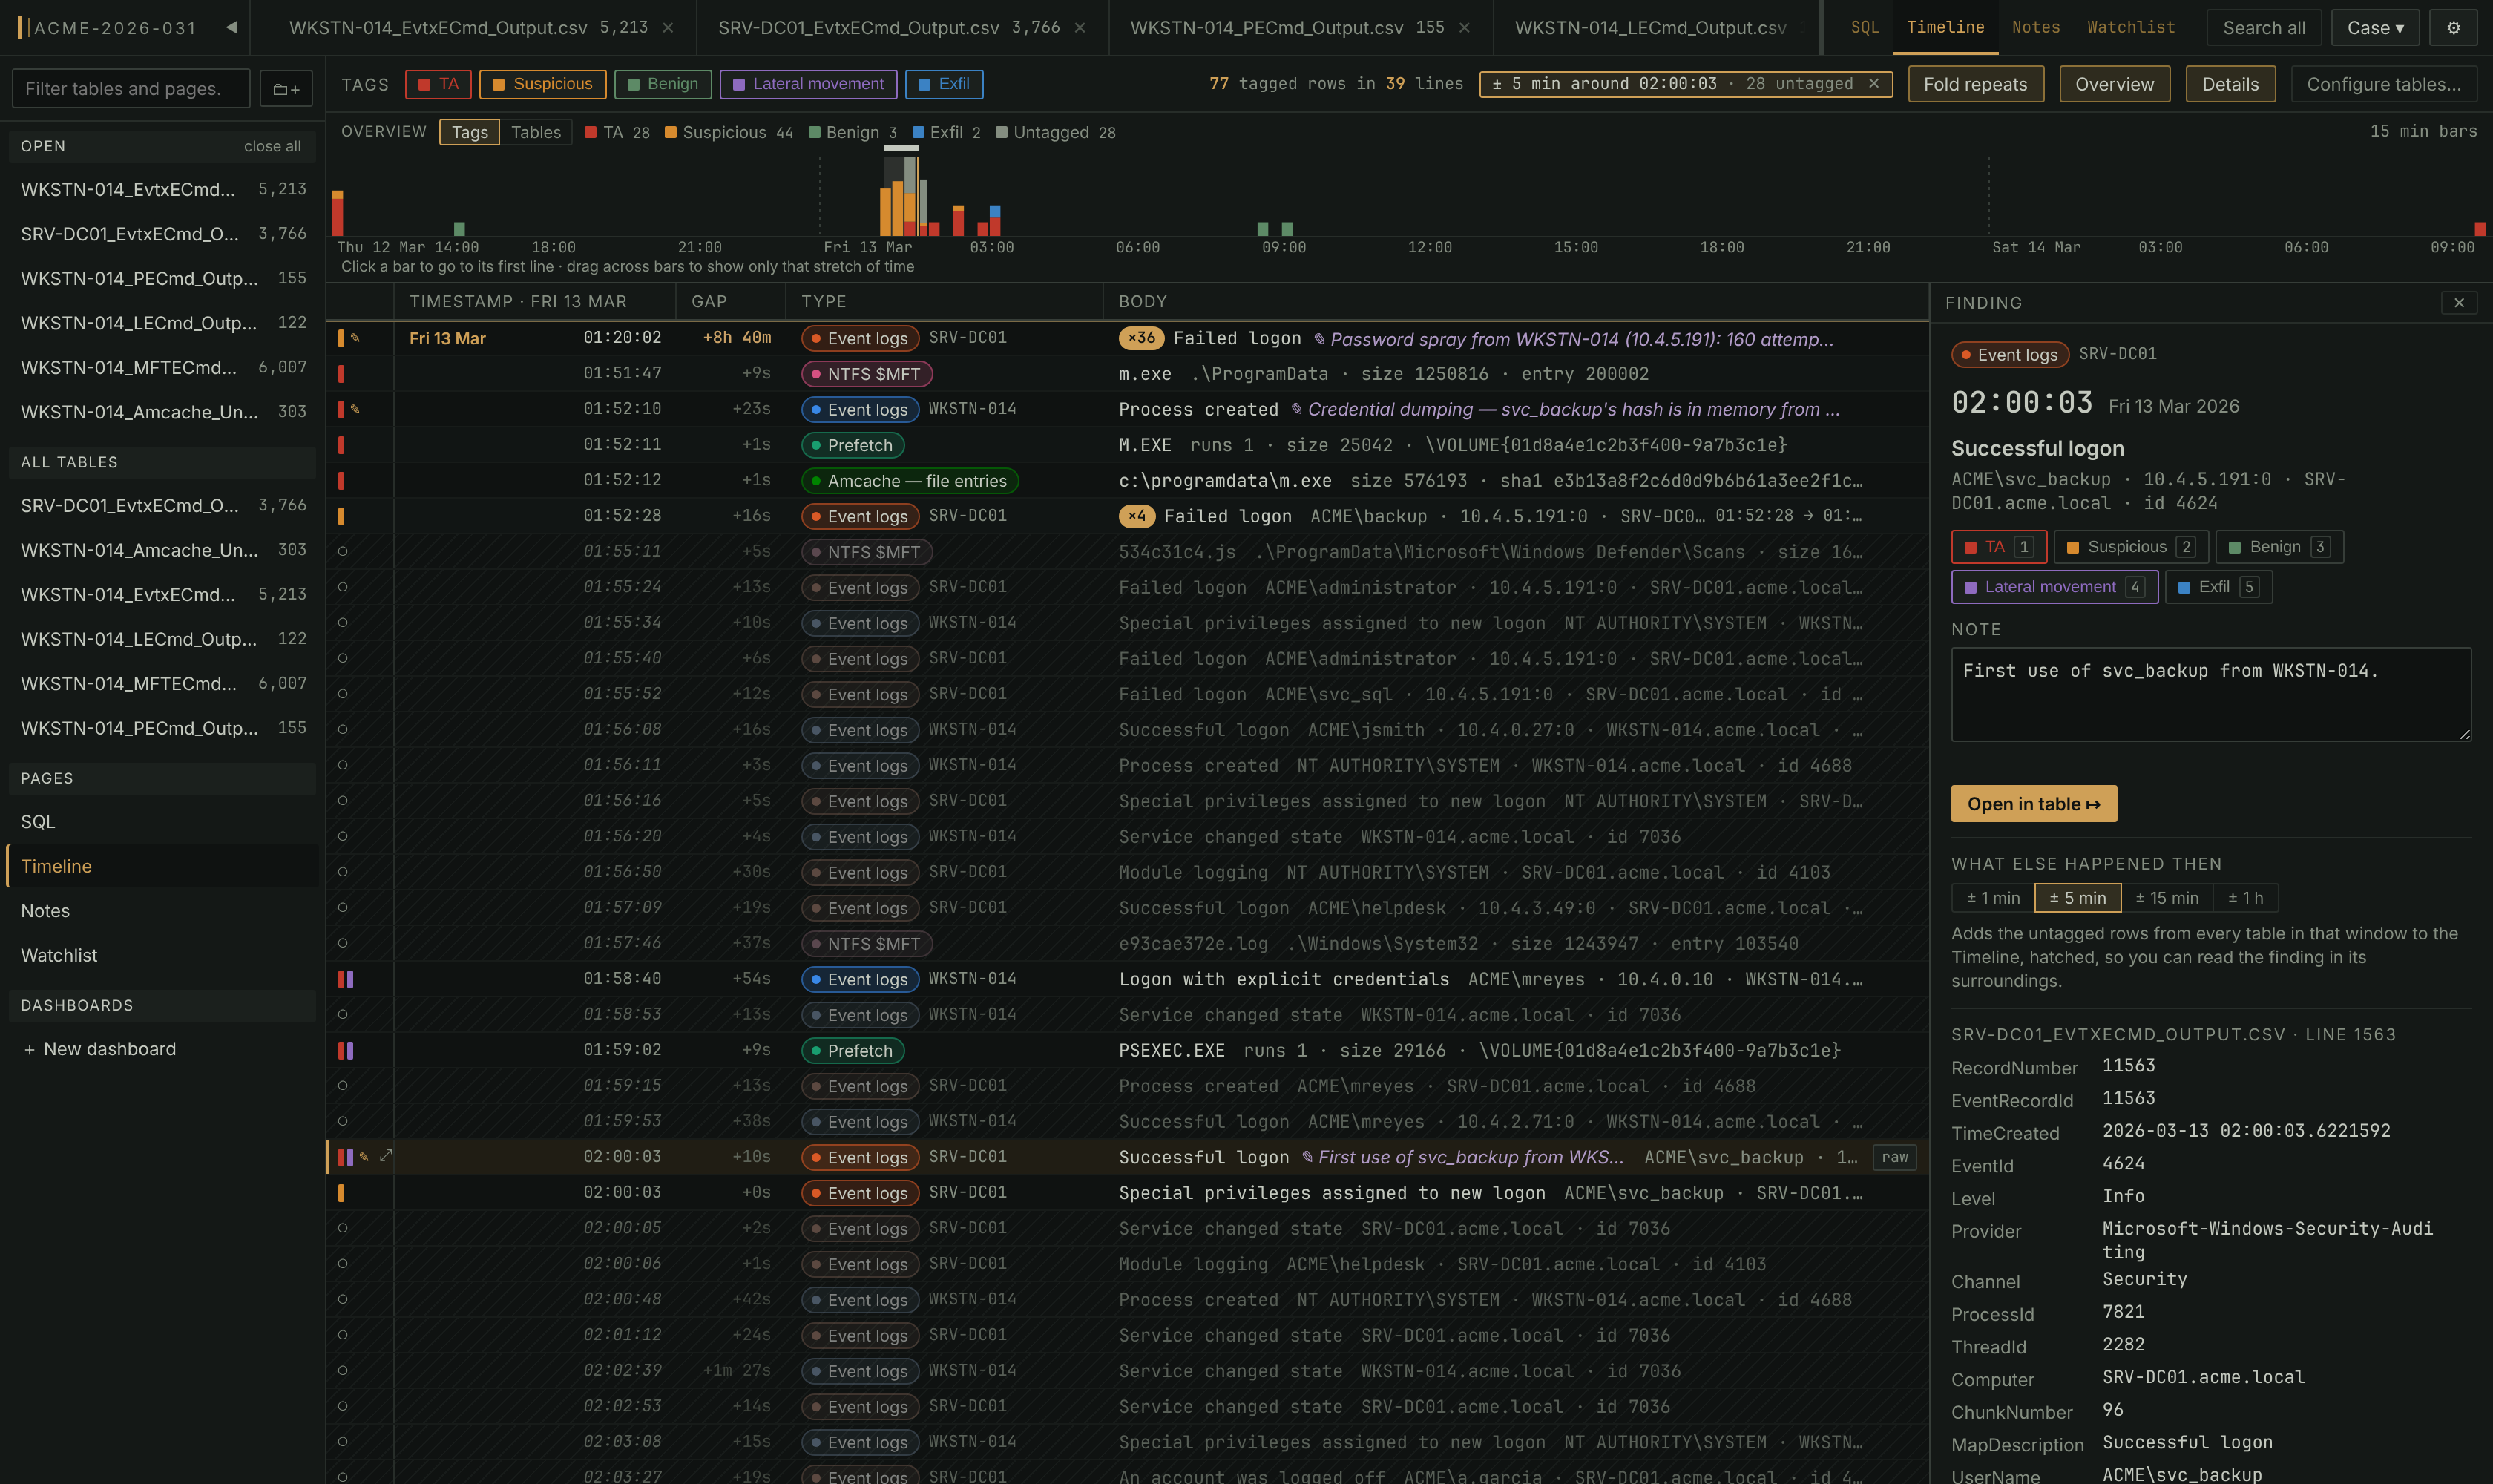This screenshot has width=2493, height=1484.
Task: Open settings gear icon
Action: coord(2453,28)
